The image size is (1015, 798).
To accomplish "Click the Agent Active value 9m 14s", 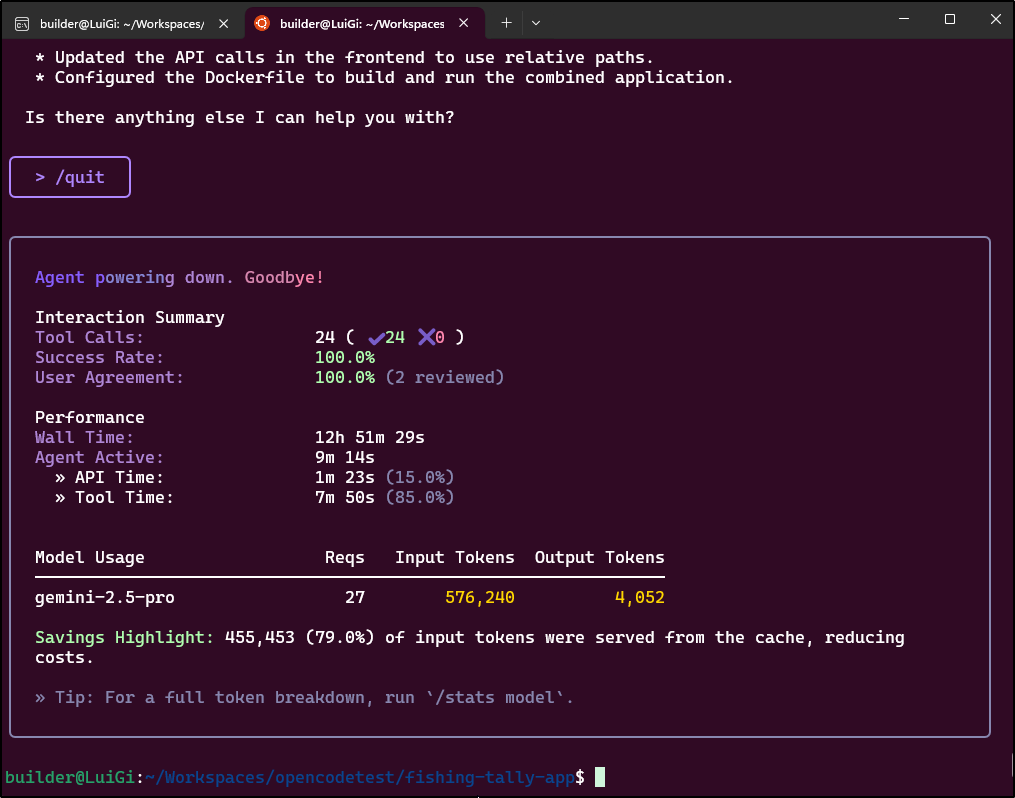I will [x=345, y=458].
